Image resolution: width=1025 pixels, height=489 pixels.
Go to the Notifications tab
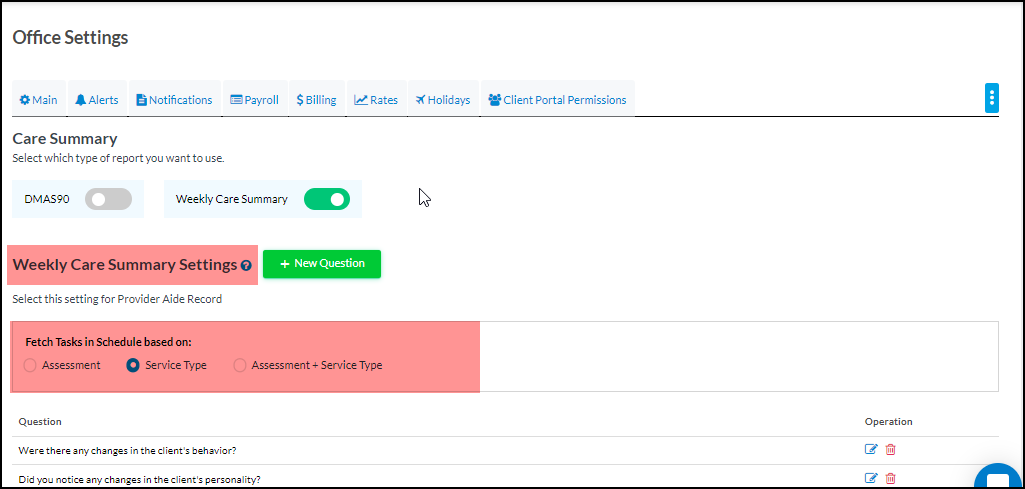pos(174,100)
